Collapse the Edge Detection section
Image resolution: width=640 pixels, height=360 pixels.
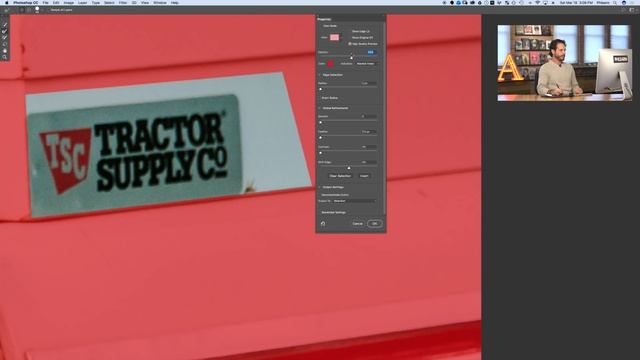point(320,75)
